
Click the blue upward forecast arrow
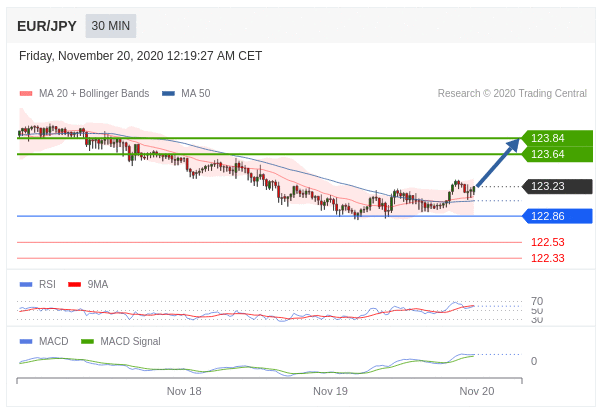pyautogui.click(x=498, y=163)
